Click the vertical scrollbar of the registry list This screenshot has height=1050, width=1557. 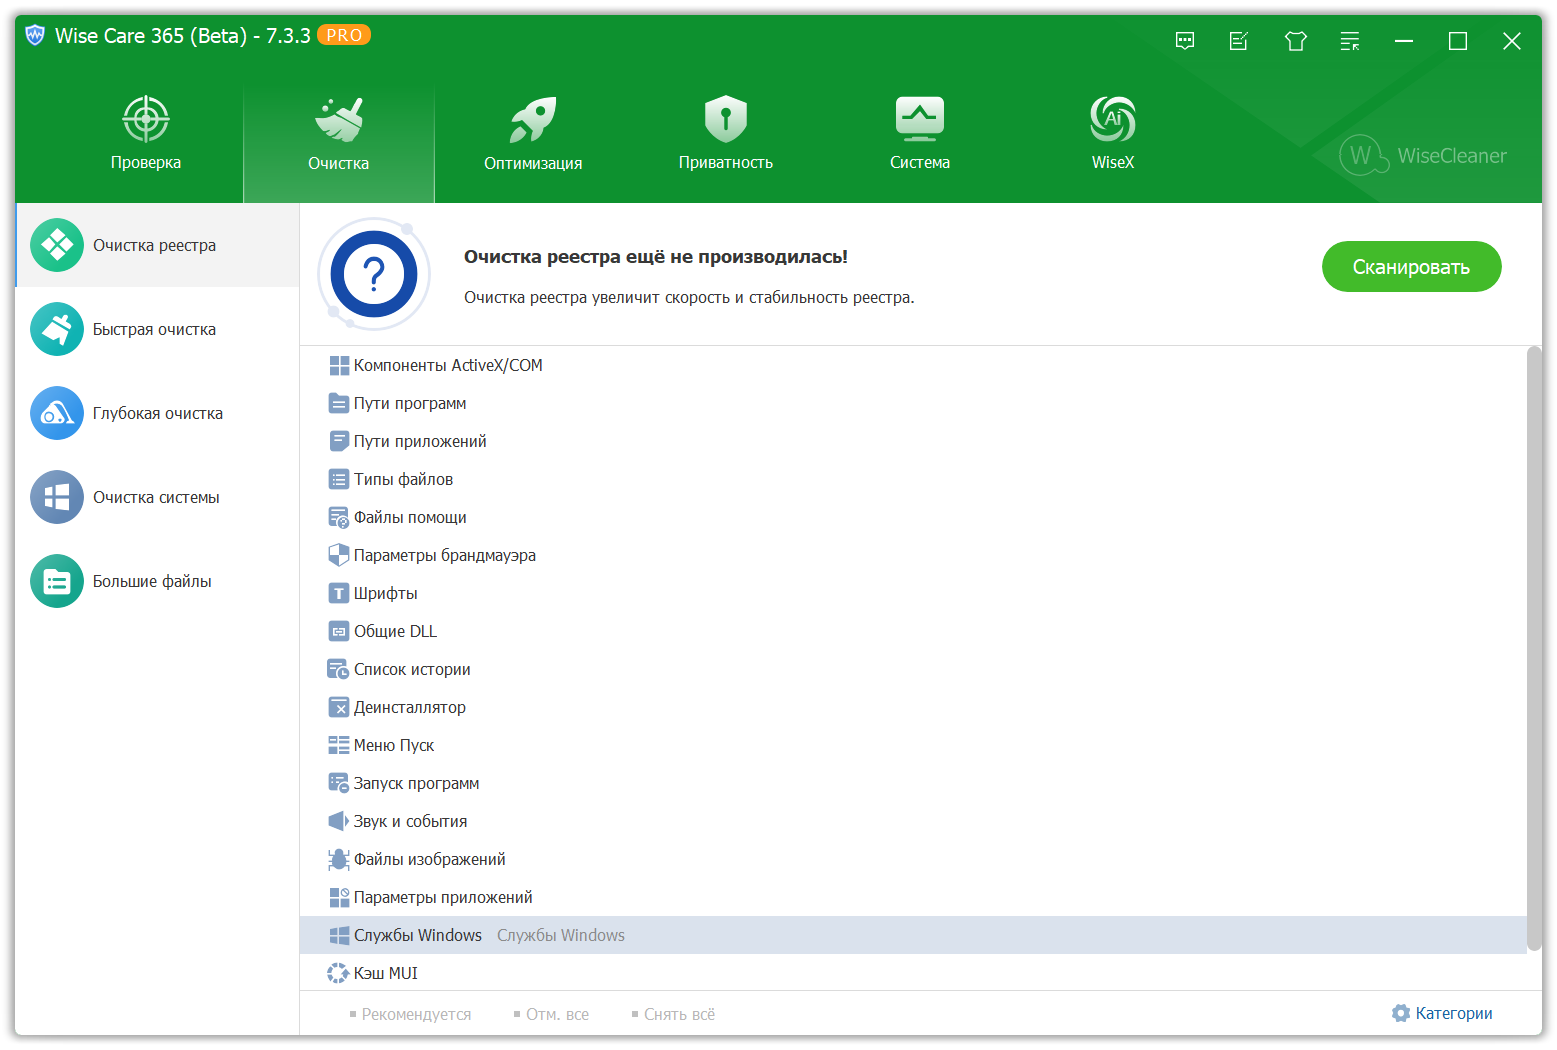point(1534,648)
